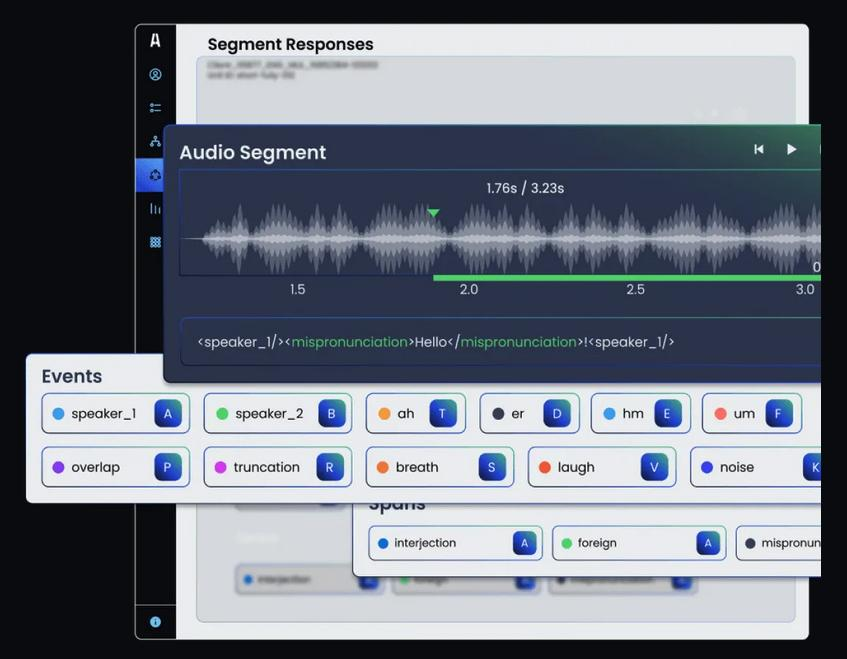The height and width of the screenshot is (659, 847).
Task: Insert the speaker_2 event tag
Action: [277, 414]
